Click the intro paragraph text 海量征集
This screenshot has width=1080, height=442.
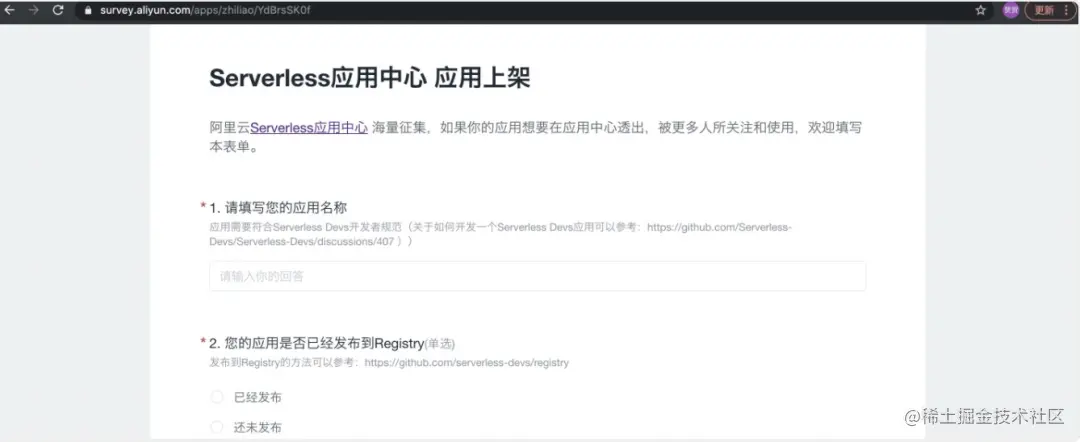click(397, 127)
